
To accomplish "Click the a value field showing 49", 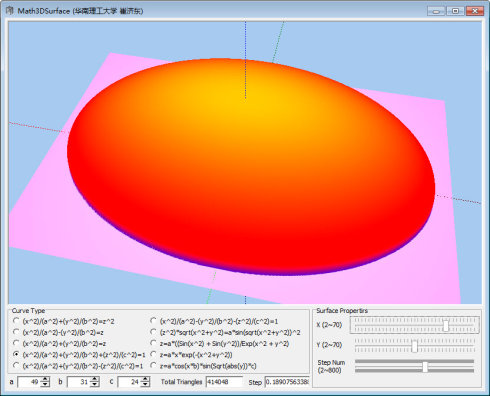I will coord(29,382).
